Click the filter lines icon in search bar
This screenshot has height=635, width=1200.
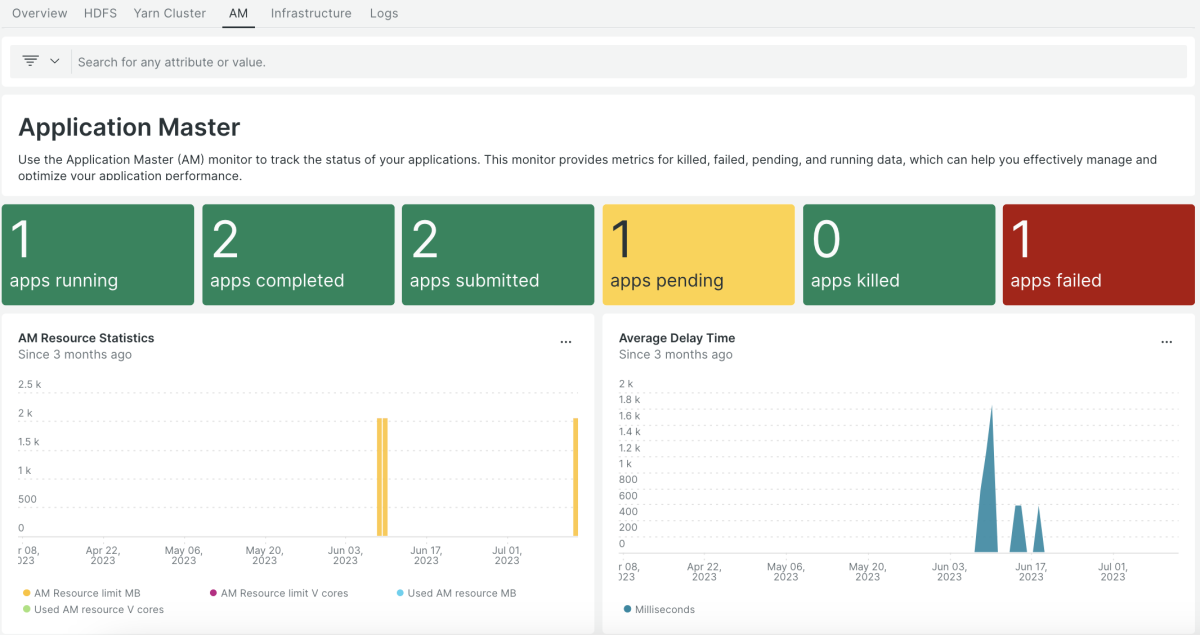[30, 61]
